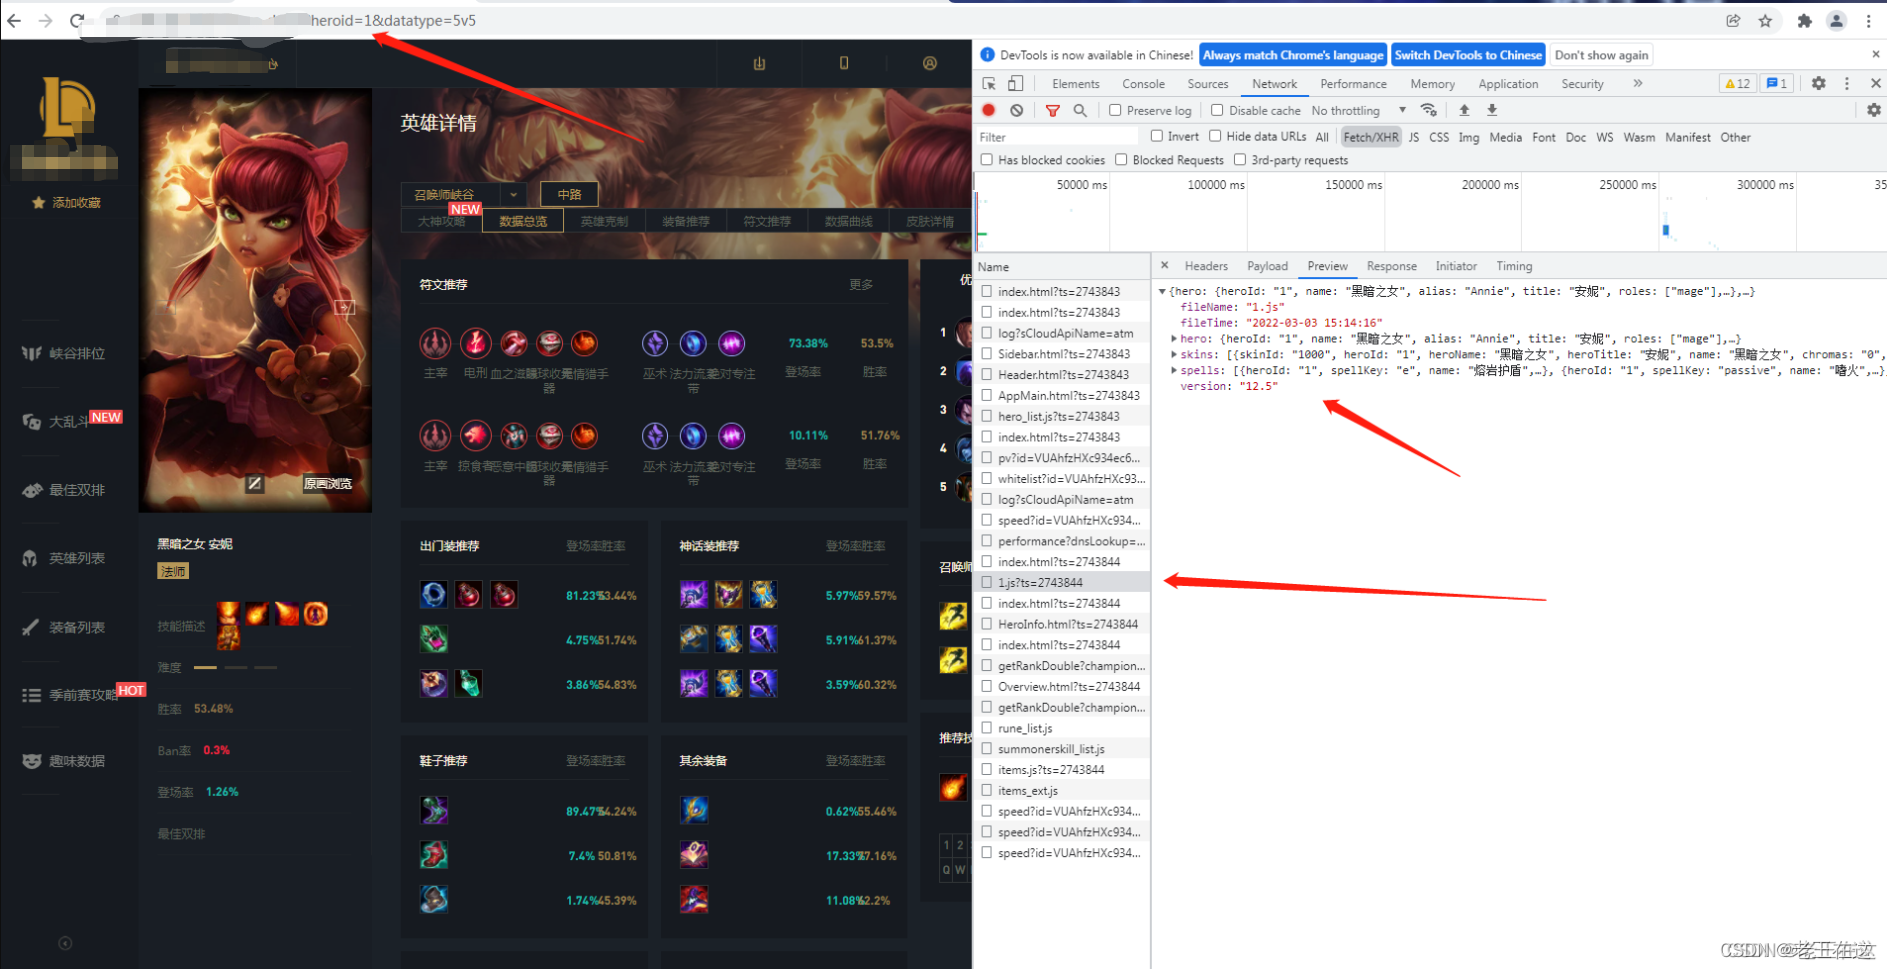The height and width of the screenshot is (969, 1887).
Task: Click Switch DevTools to Chinese
Action: 1468,55
